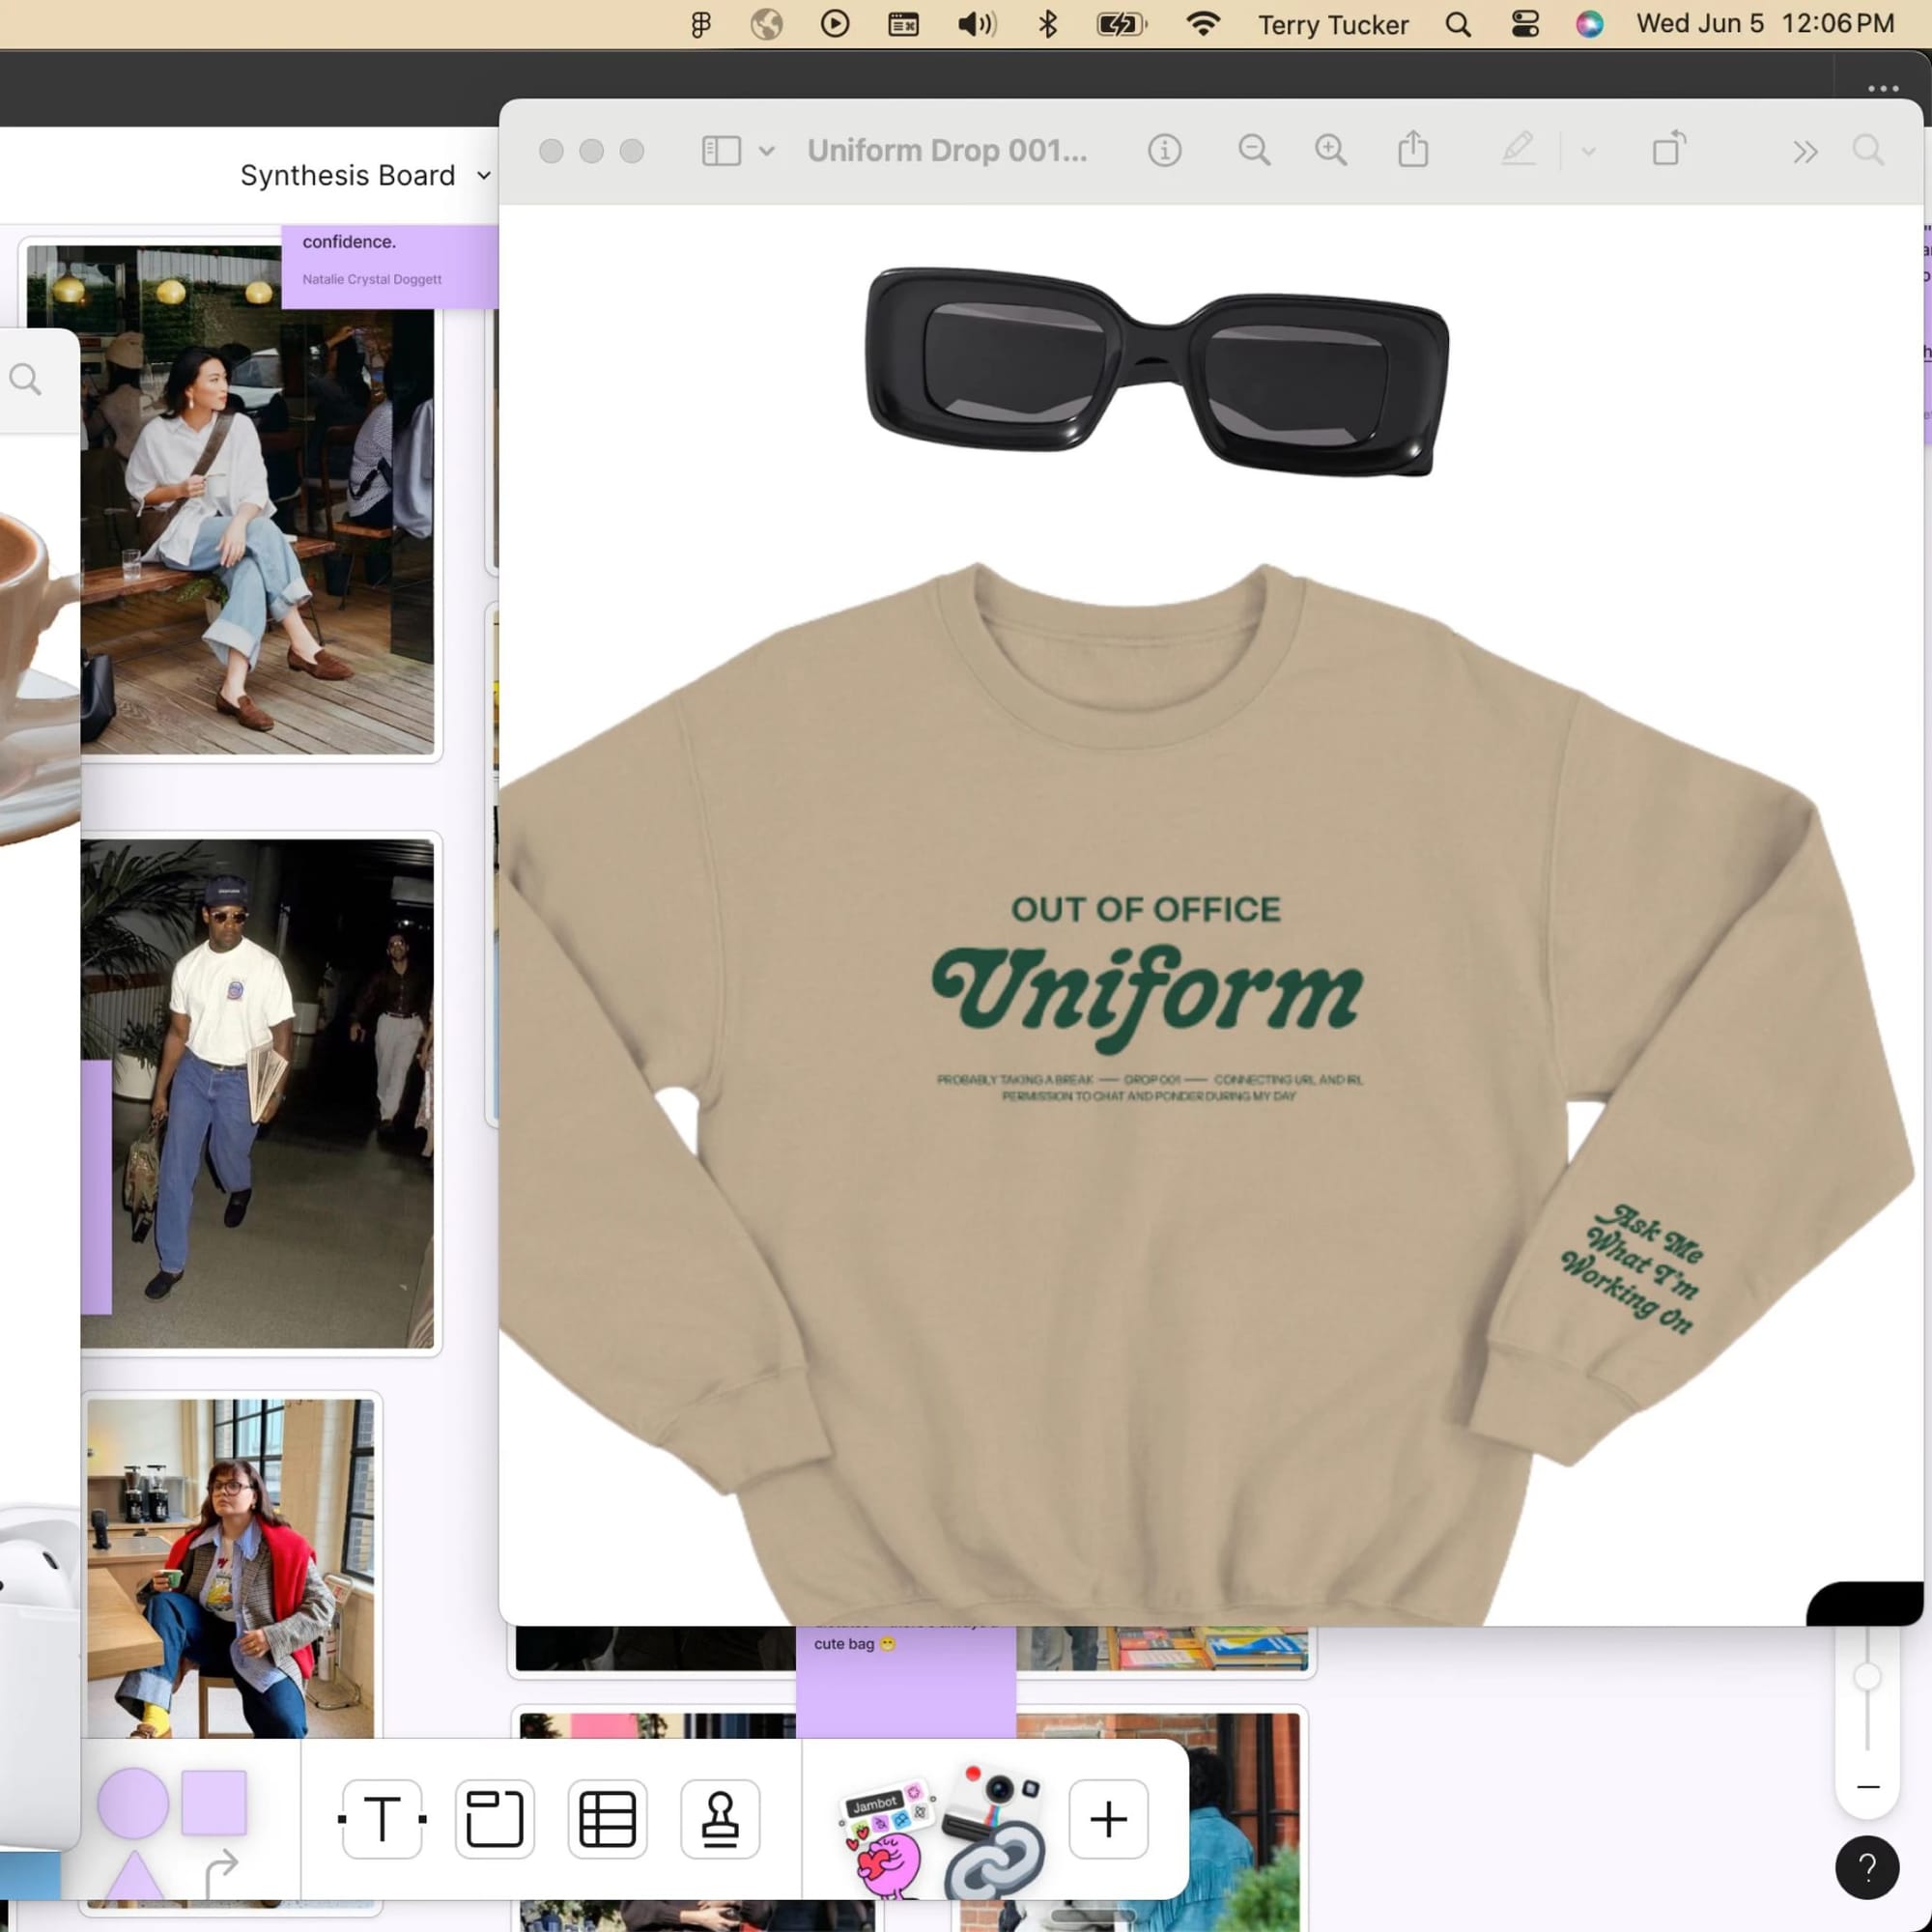The image size is (1932, 1932).
Task: Click the Terry Tucker user menu
Action: 1332,24
